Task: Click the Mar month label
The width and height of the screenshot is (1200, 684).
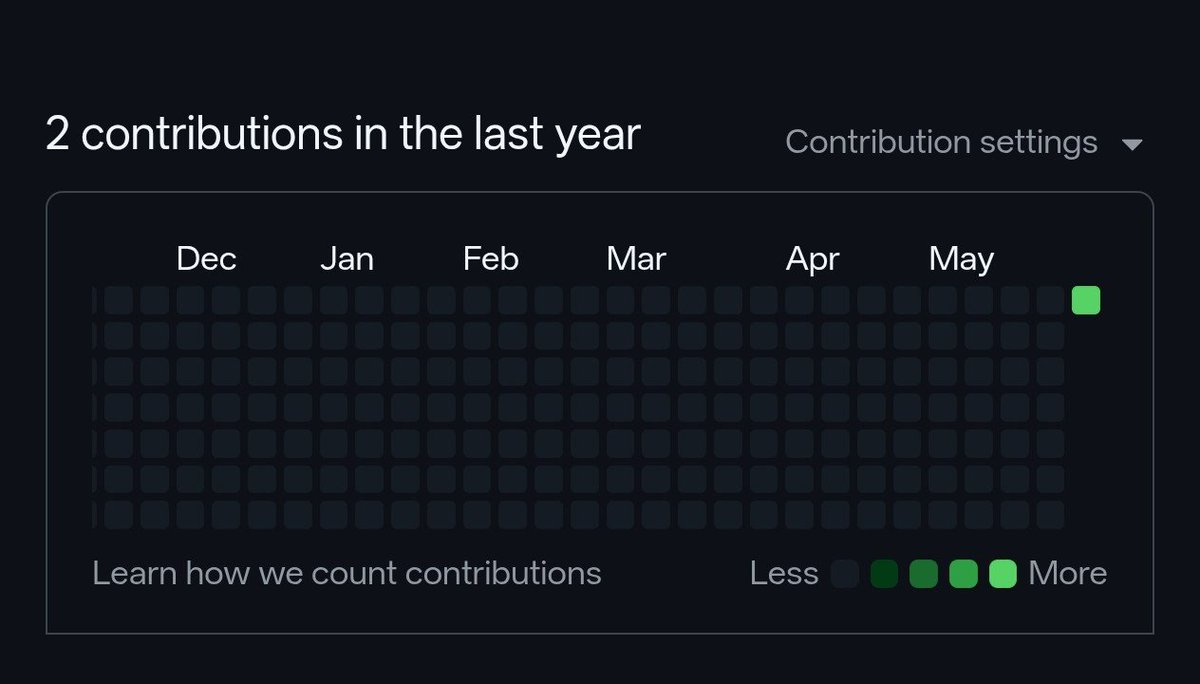Action: pyautogui.click(x=636, y=259)
